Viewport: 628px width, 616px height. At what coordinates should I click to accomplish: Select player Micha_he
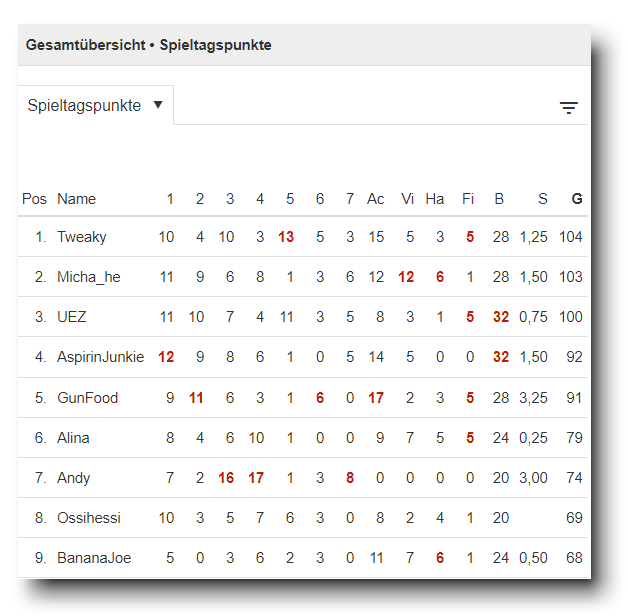click(88, 277)
